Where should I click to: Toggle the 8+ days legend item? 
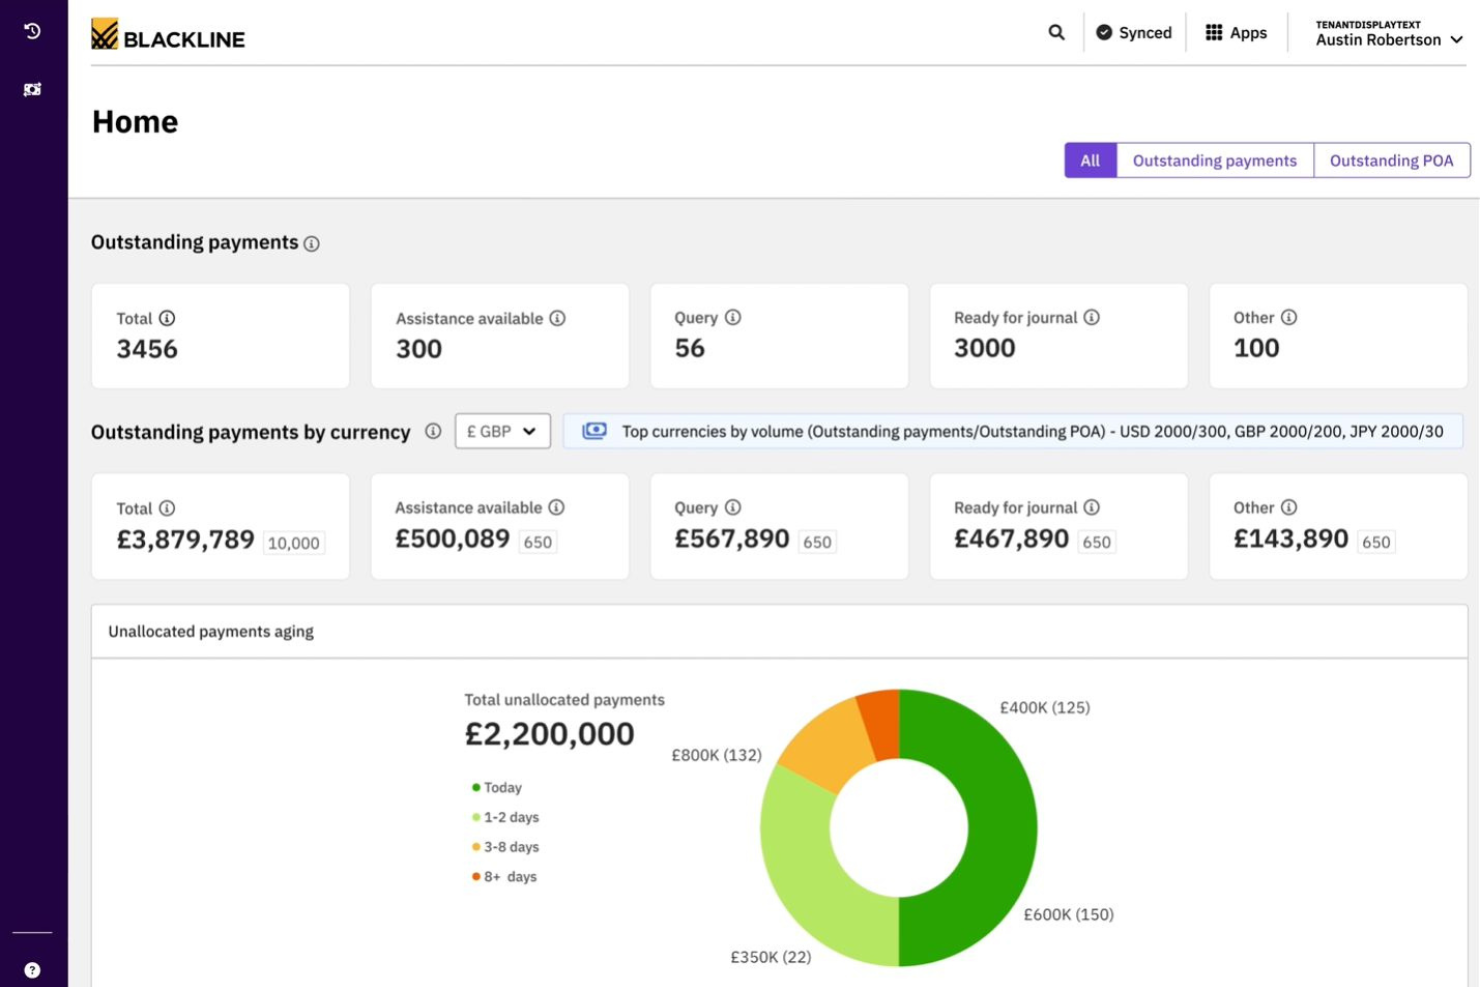click(507, 877)
